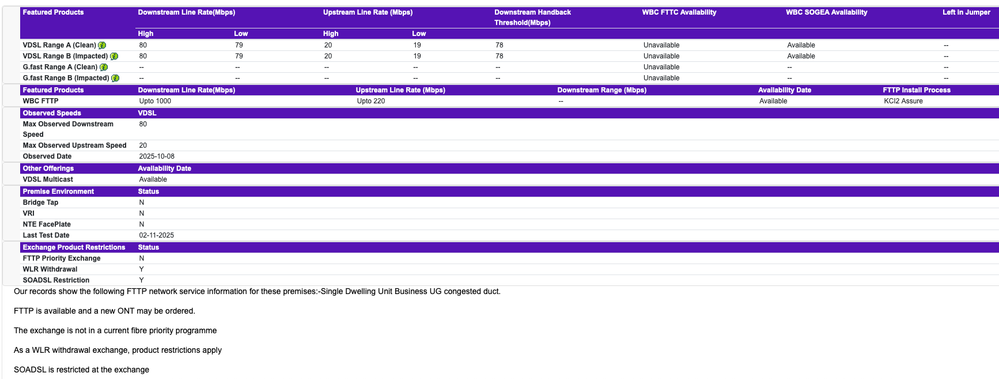
Task: Click 'Upstream Line Rate (Mbps)' header in top table
Action: (368, 12)
